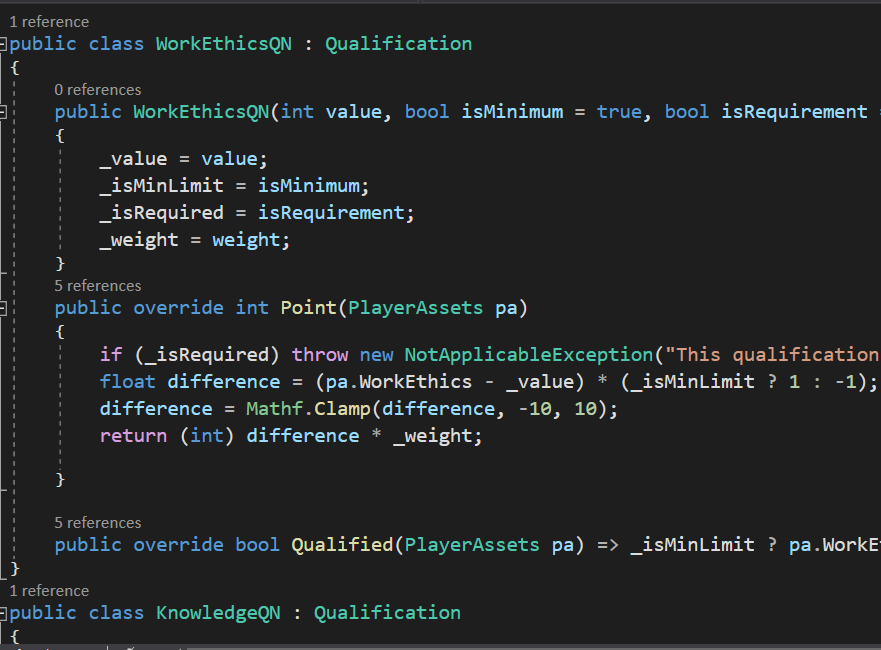Click _isMinLimit in the constructor assignment
This screenshot has width=881, height=650.
point(161,186)
